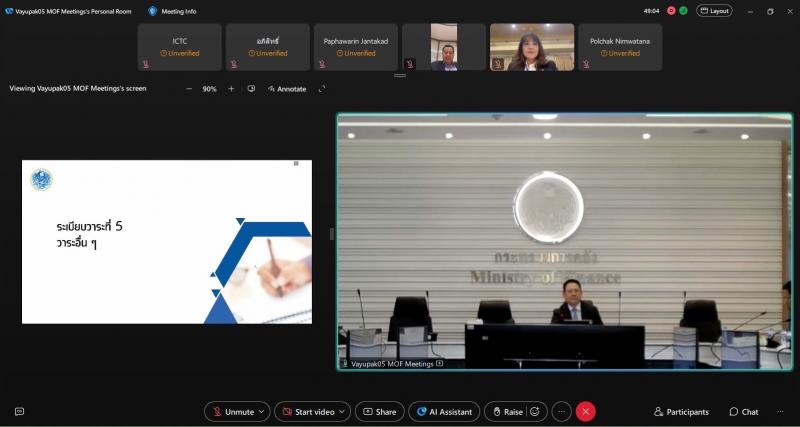800x427 pixels.
Task: Click the Webex logo in title bar
Action: coord(9,11)
